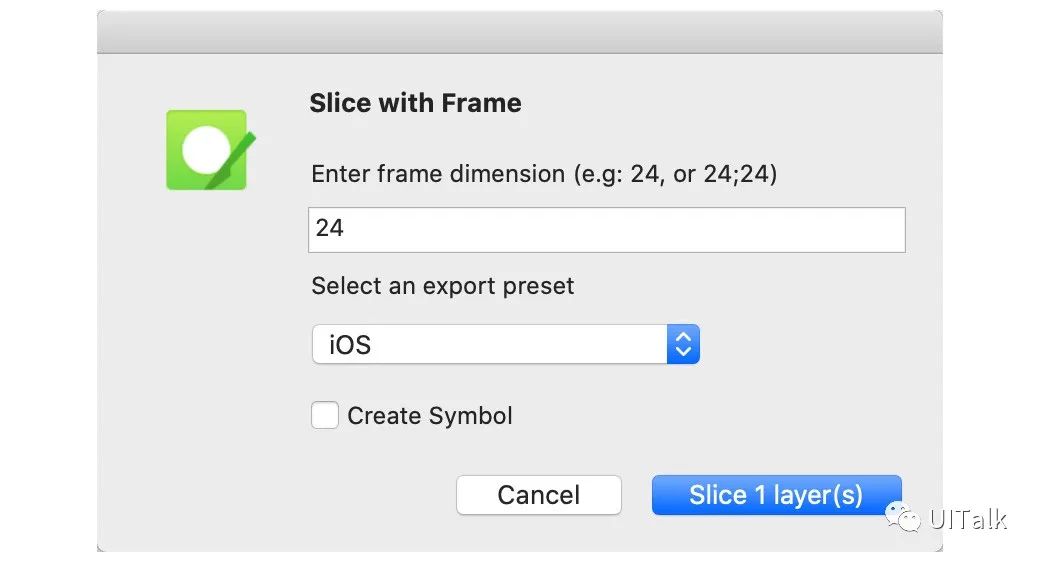
Task: Click the dialog's gray title bar
Action: pyautogui.click(x=520, y=32)
